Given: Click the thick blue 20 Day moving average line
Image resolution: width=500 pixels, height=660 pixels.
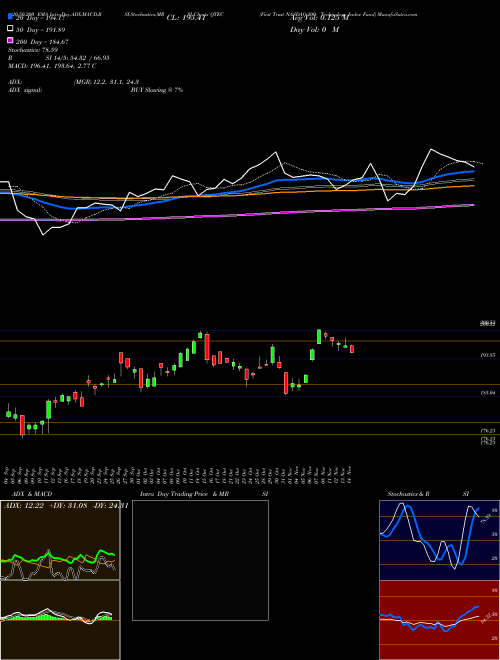Looking at the screenshot, I should tap(236, 192).
